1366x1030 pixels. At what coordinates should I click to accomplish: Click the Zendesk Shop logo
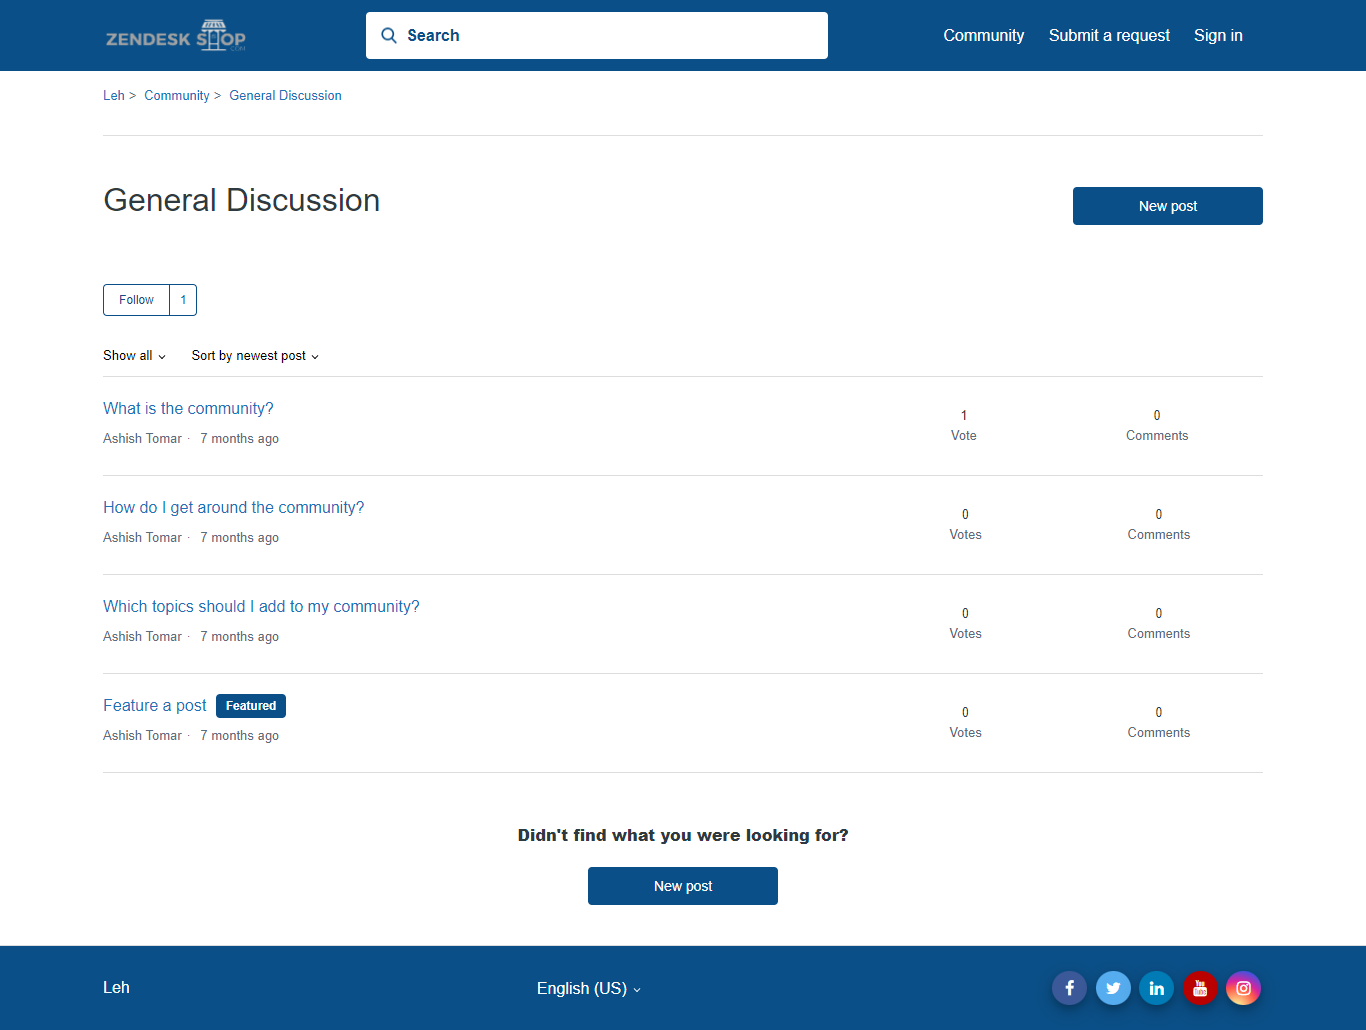coord(176,36)
